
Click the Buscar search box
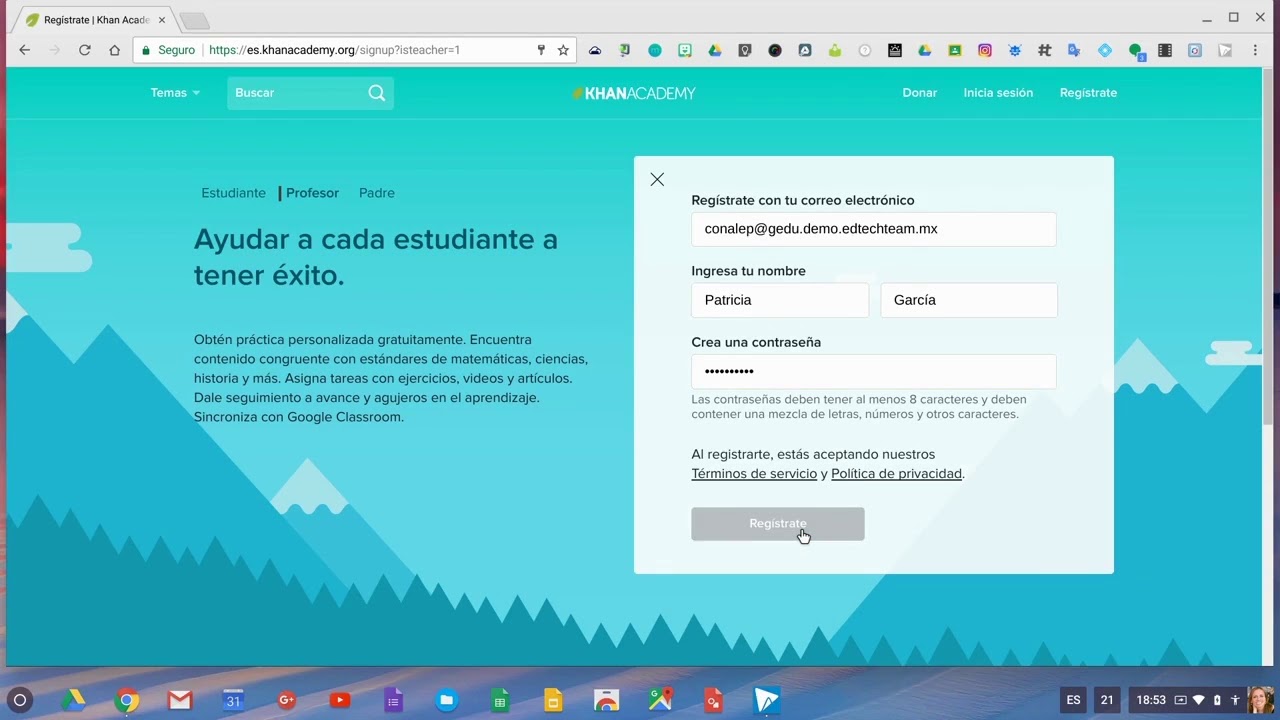coord(310,93)
